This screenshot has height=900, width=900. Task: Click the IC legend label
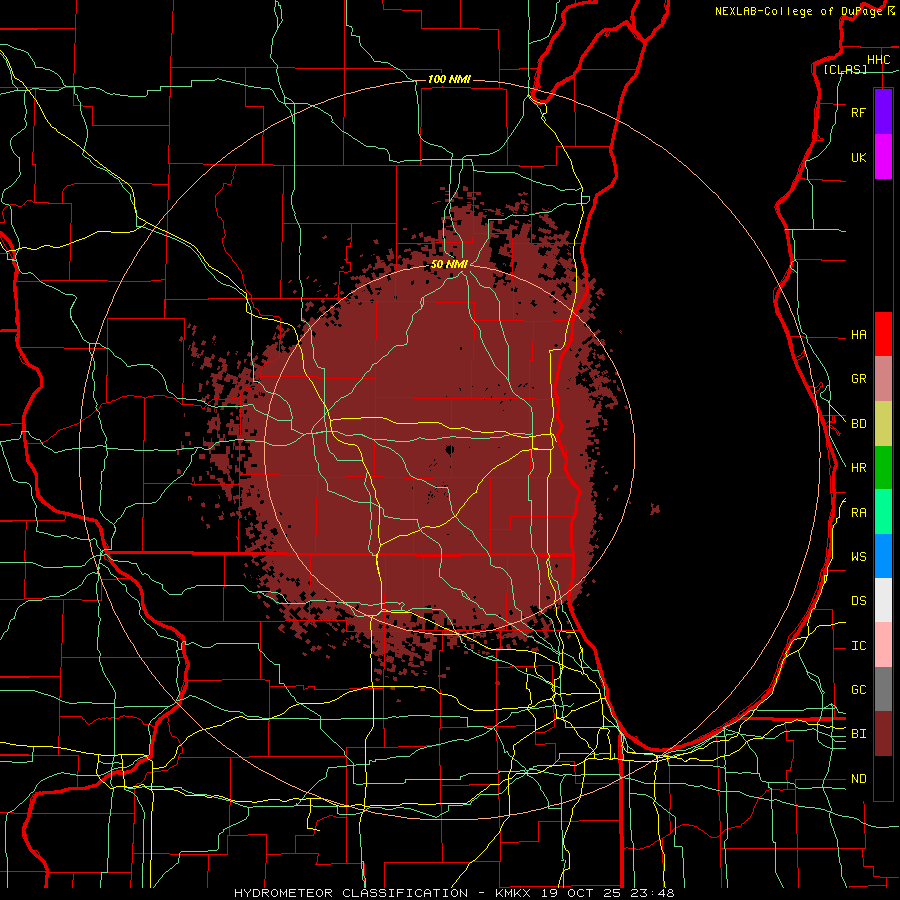coord(858,646)
